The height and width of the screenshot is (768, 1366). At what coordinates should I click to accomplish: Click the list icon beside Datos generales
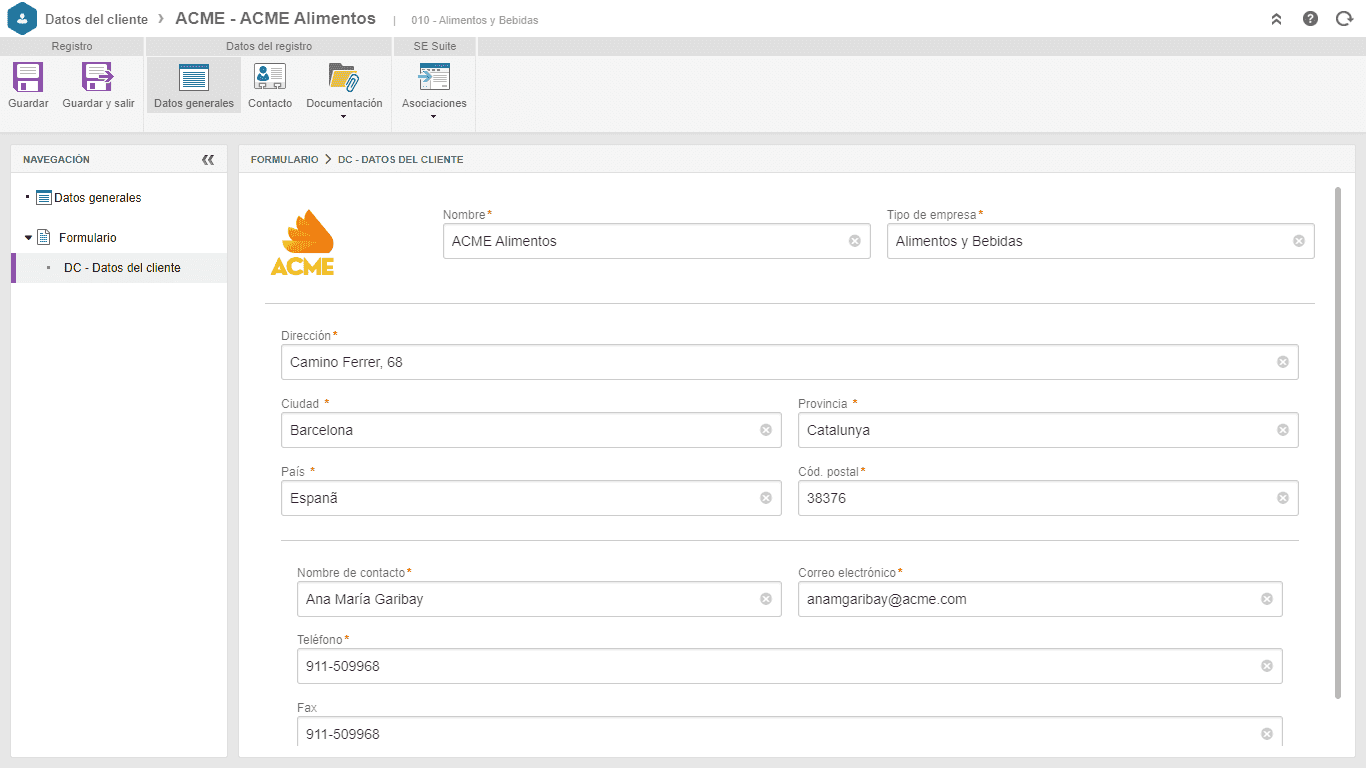point(44,198)
